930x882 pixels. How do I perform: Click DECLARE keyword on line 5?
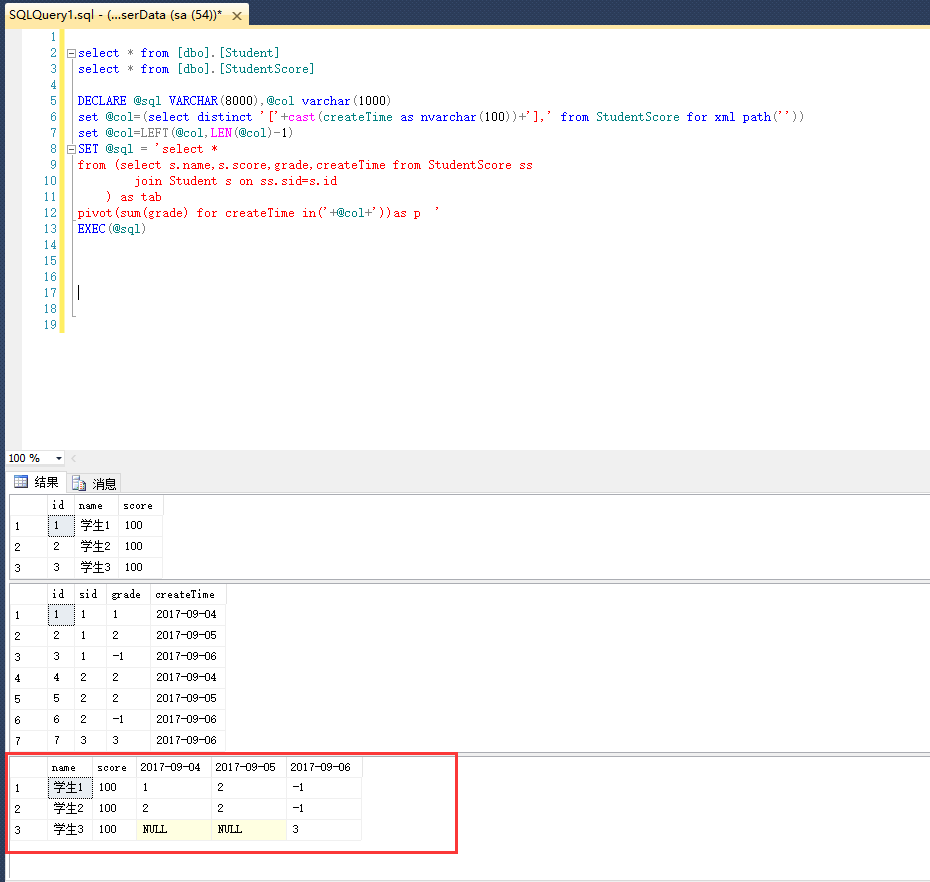click(102, 101)
